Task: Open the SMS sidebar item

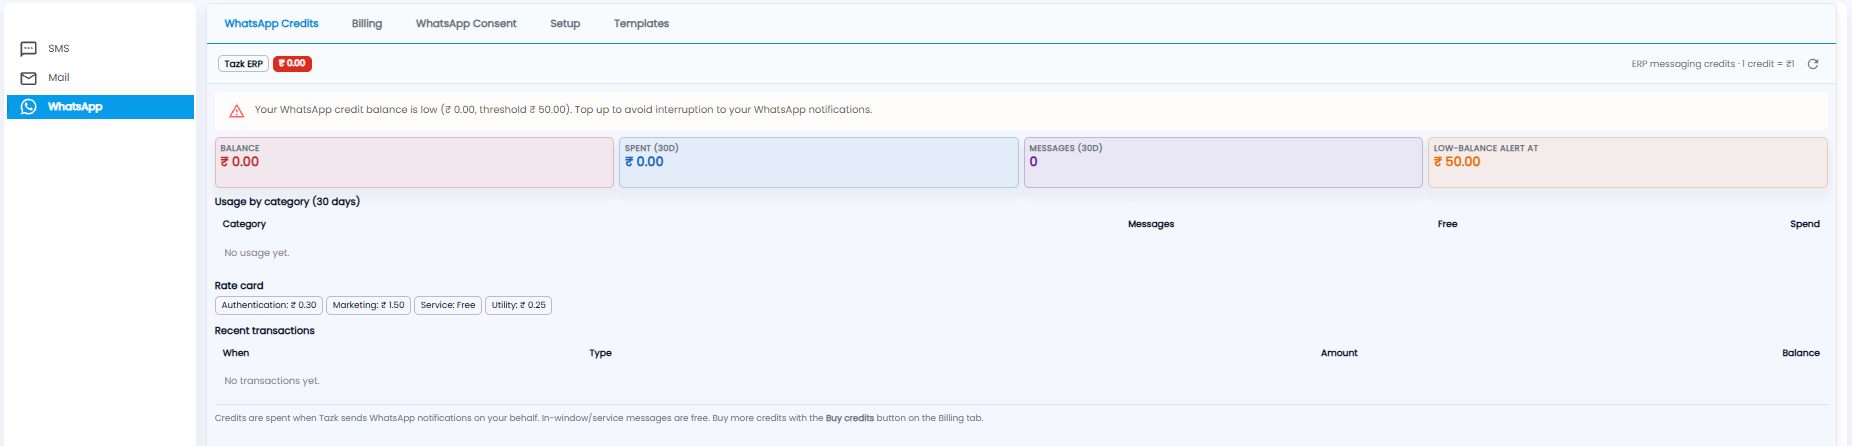Action: click(100, 49)
